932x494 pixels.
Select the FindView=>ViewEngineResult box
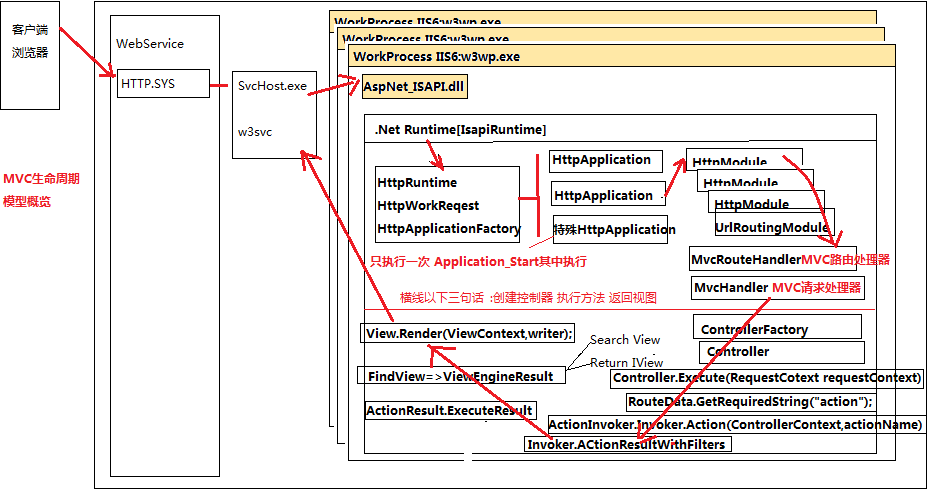click(x=461, y=376)
